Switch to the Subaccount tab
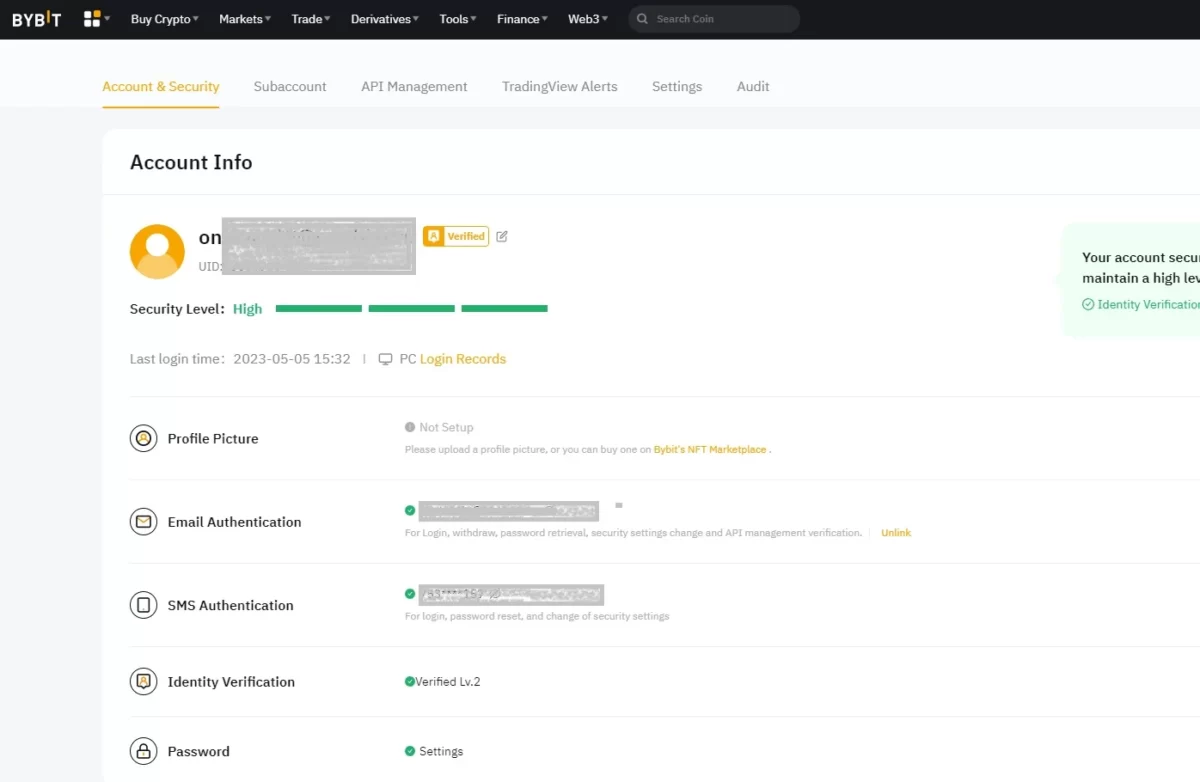Image resolution: width=1200 pixels, height=782 pixels. [290, 87]
